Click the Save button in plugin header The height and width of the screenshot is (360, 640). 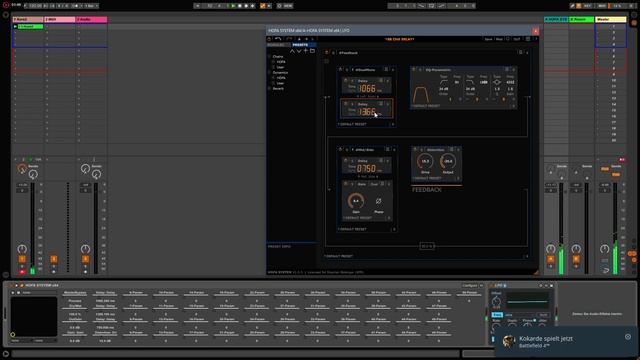point(488,39)
